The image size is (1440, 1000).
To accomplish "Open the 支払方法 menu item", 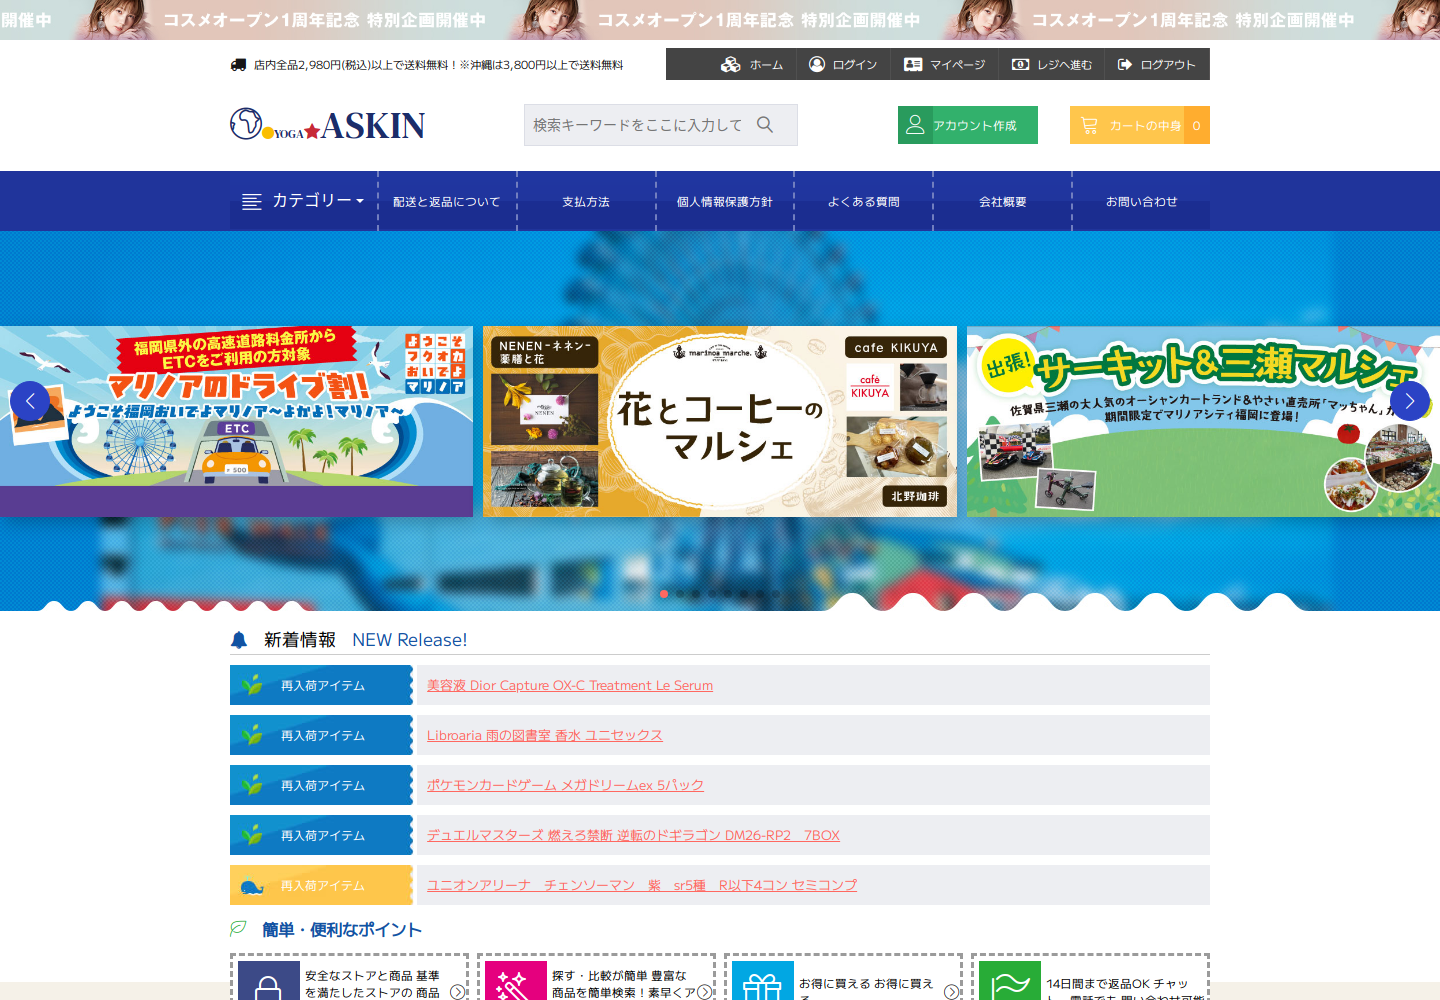I will [x=586, y=201].
